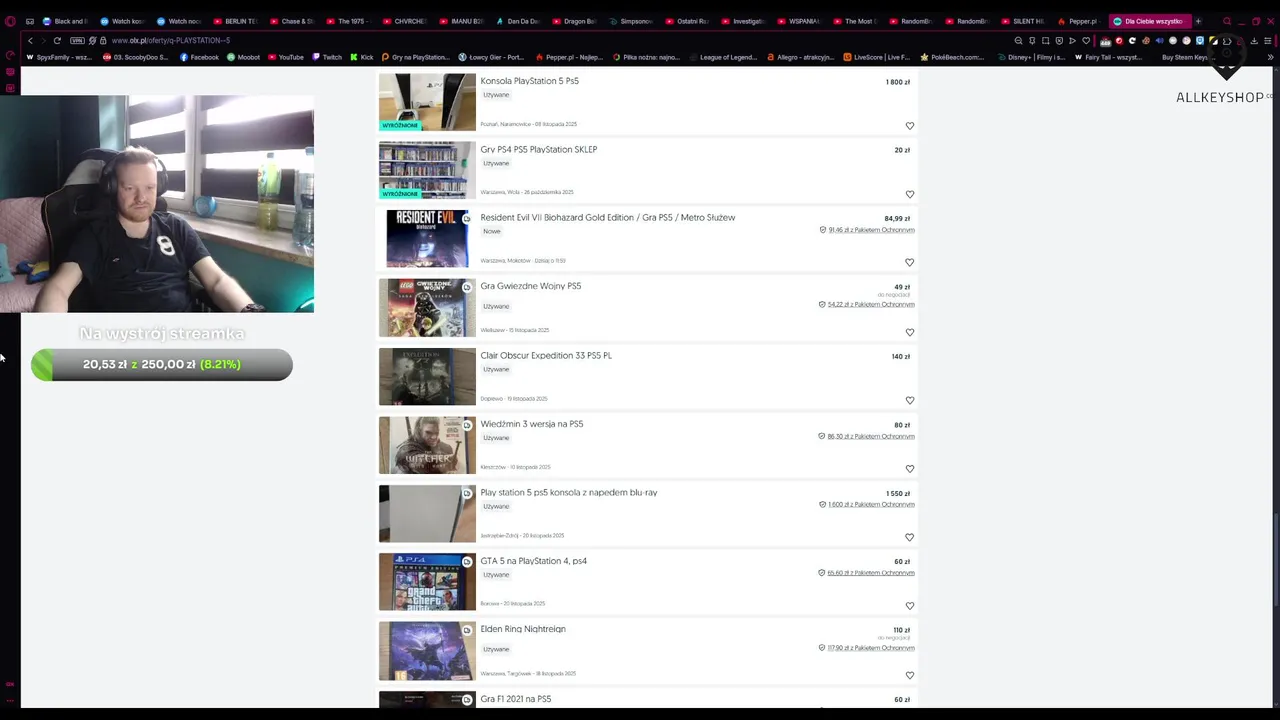Click the 20,53 zł donation progress bar
The image size is (1280, 720).
coord(161,364)
